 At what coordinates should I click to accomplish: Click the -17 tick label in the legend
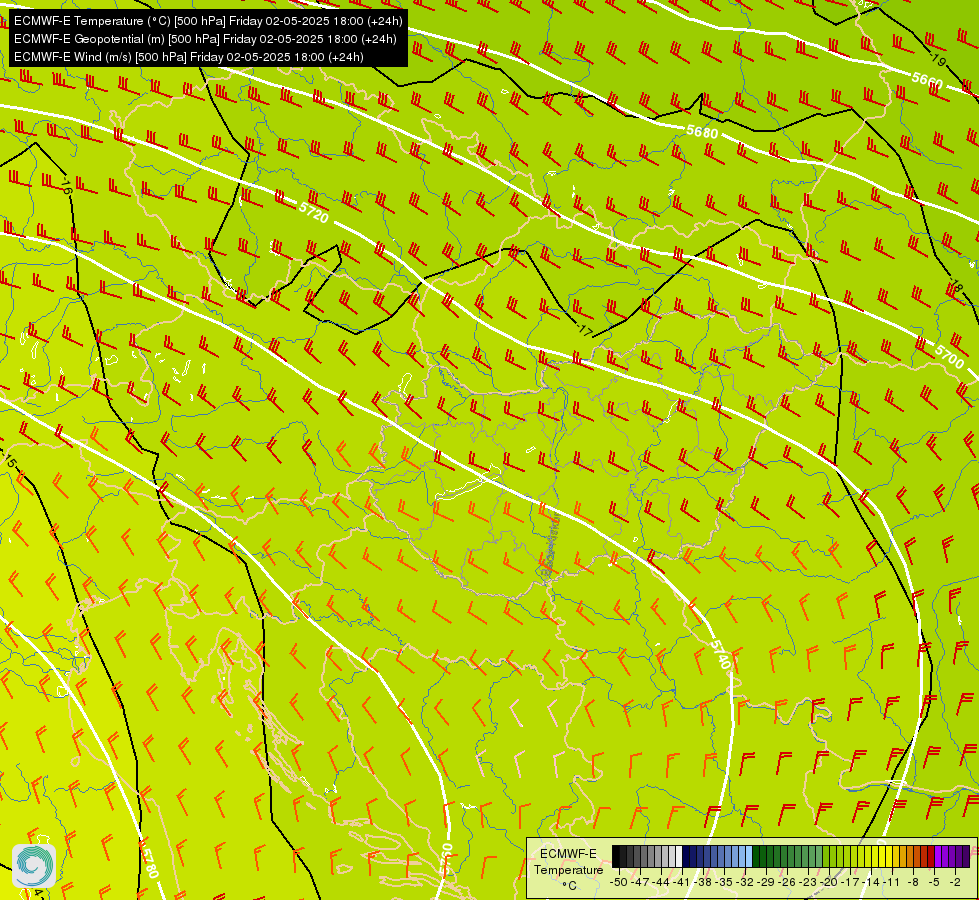850,882
